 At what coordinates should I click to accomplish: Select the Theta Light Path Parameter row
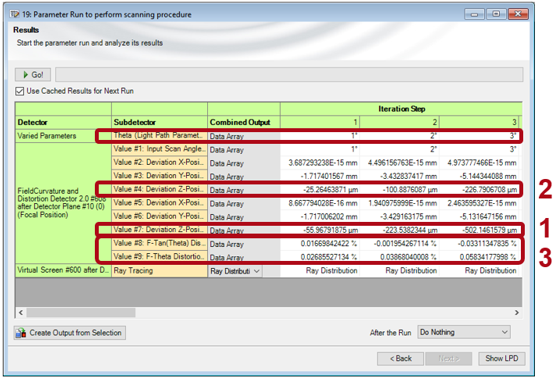[309, 136]
